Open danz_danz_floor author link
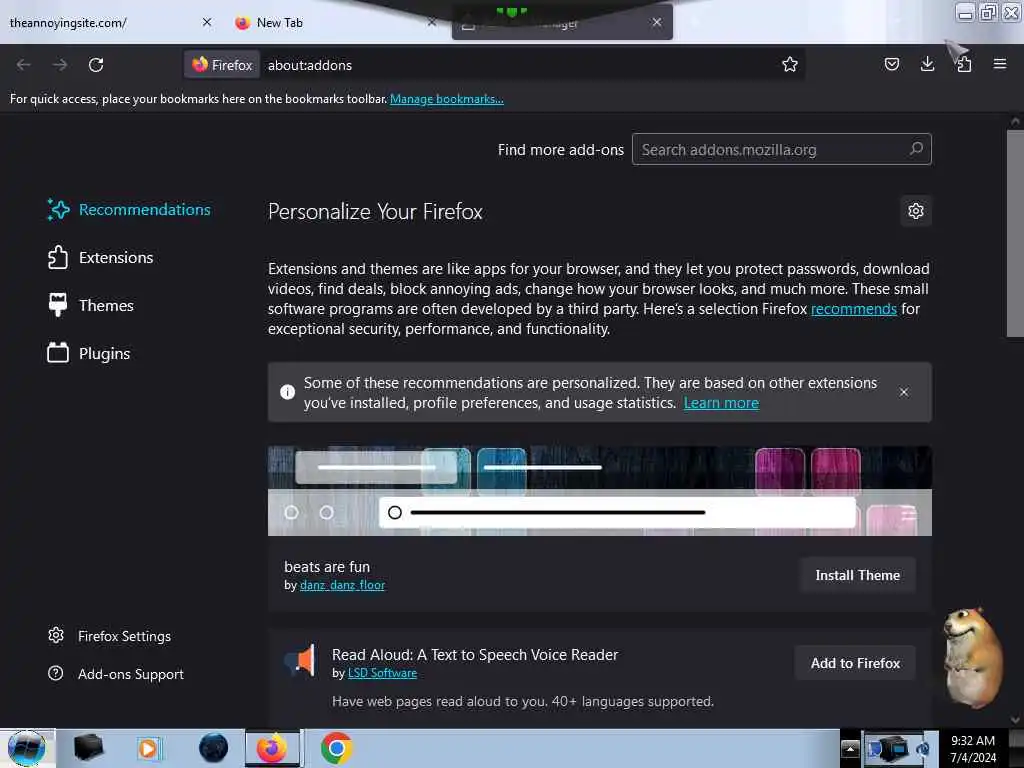1024x768 pixels. coord(342,585)
